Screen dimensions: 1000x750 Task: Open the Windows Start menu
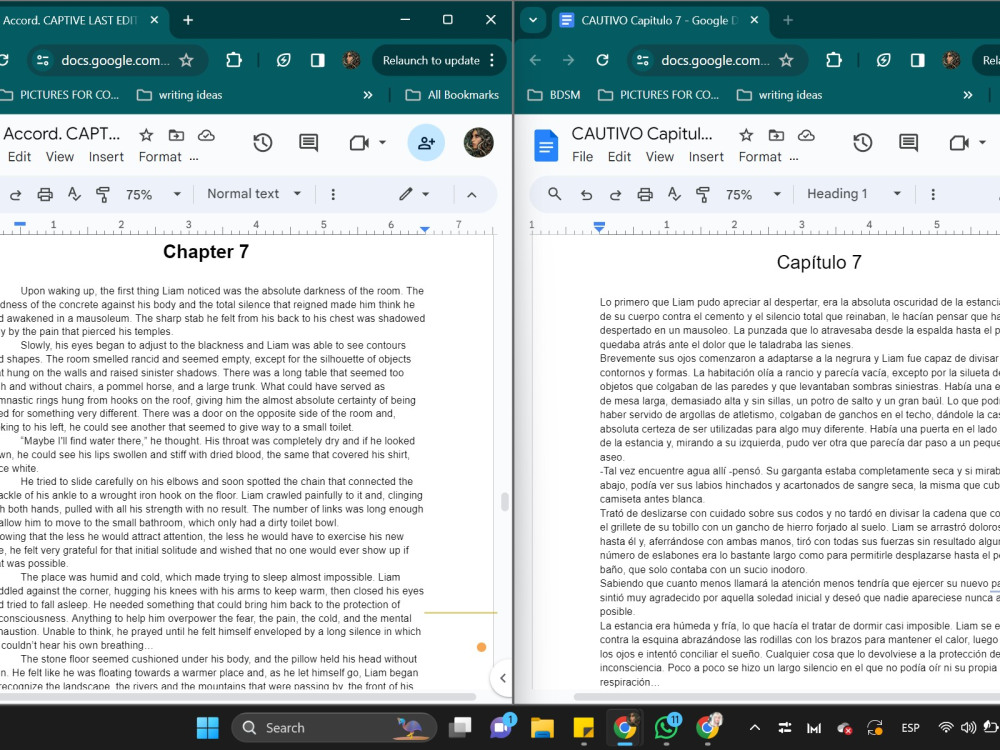click(x=207, y=728)
